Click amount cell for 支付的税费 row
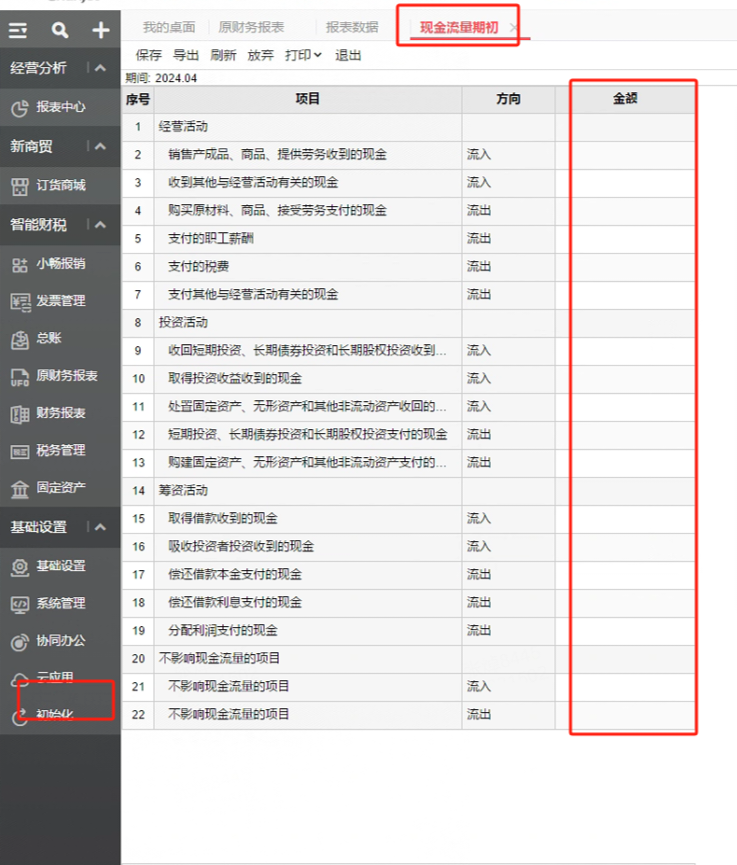Viewport: 737px width, 865px height. click(x=625, y=267)
